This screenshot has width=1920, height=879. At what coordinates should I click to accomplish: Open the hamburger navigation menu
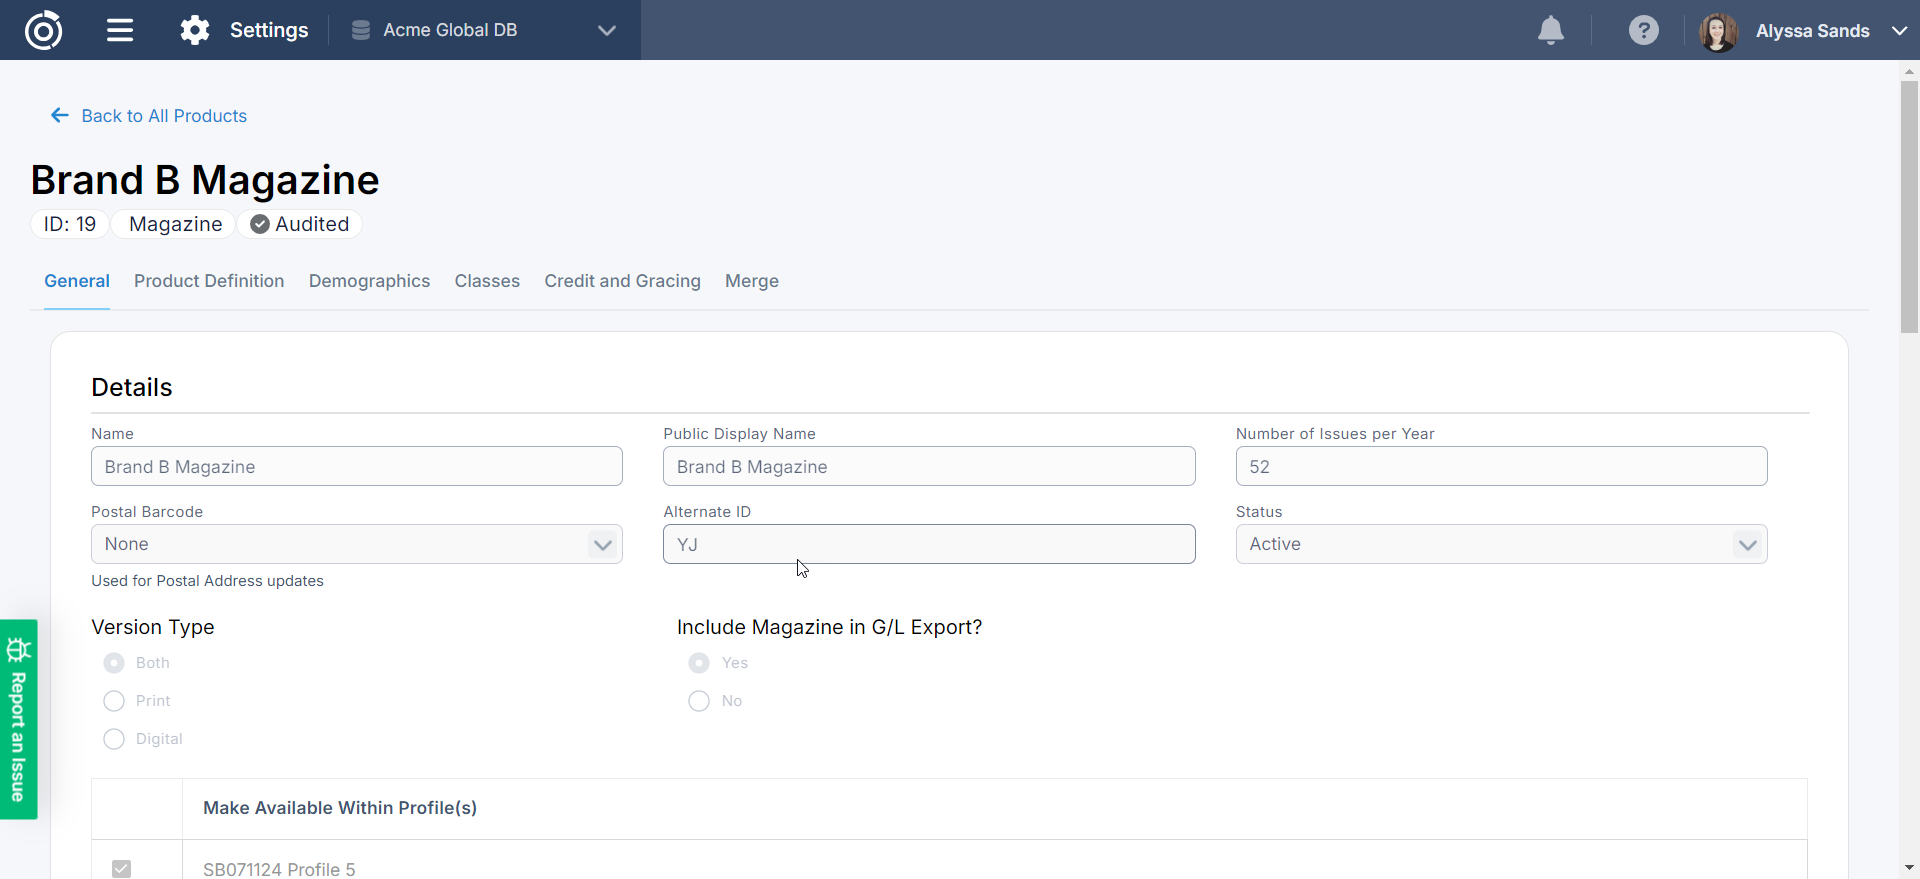point(120,30)
